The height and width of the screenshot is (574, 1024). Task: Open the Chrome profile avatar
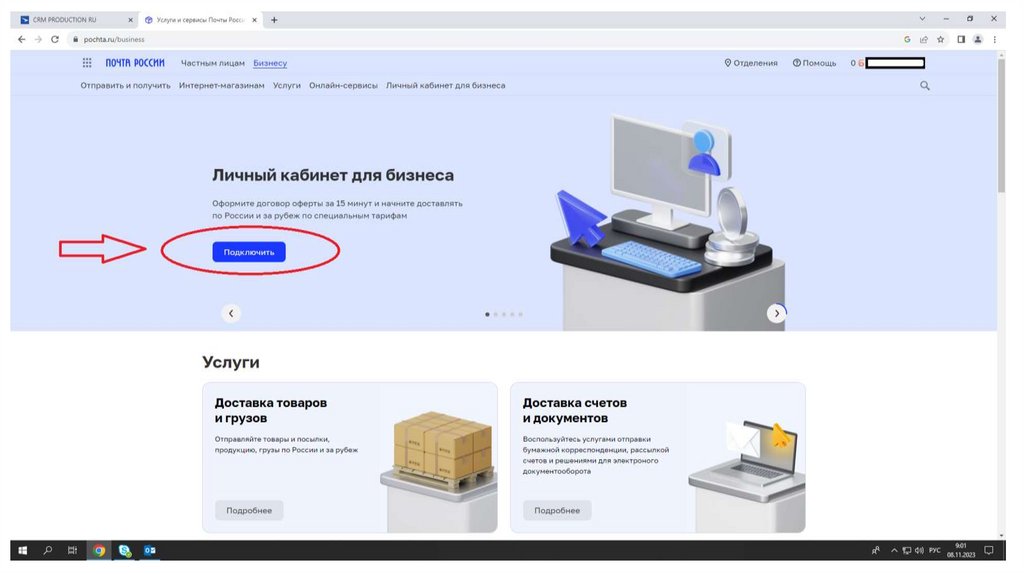point(978,39)
